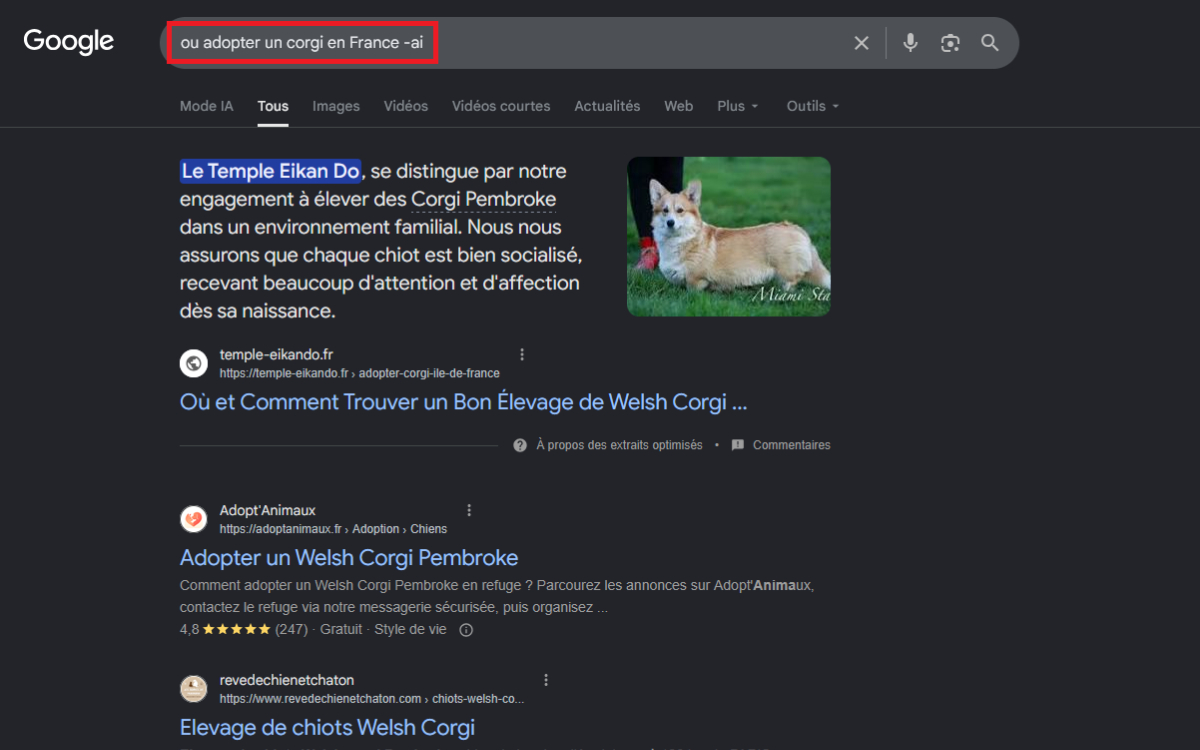Open image search using the camera lens icon

click(950, 43)
